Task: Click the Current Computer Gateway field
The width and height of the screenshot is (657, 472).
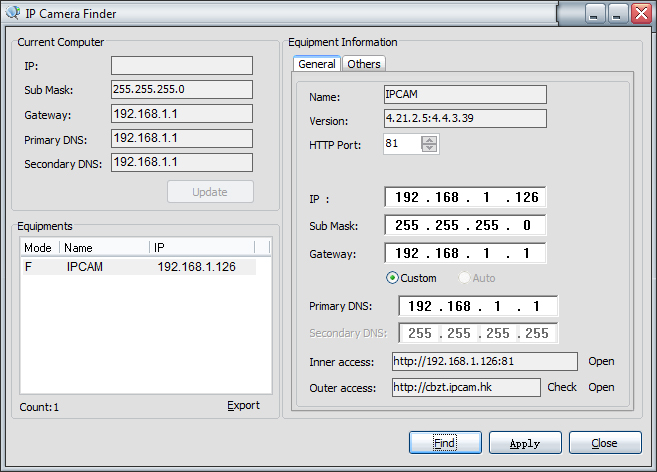Action: coord(182,114)
